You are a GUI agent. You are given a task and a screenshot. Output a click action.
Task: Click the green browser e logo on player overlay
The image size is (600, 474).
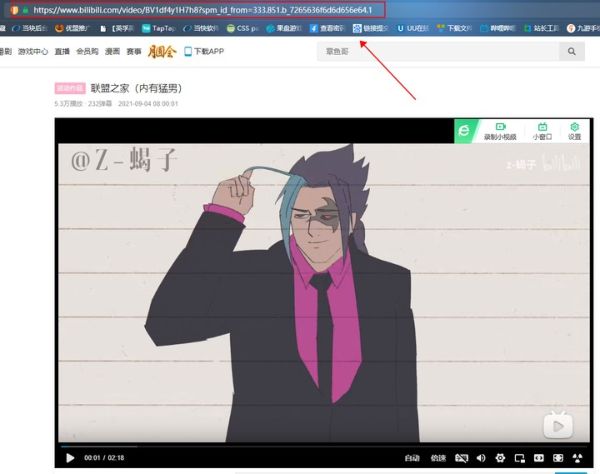click(464, 131)
